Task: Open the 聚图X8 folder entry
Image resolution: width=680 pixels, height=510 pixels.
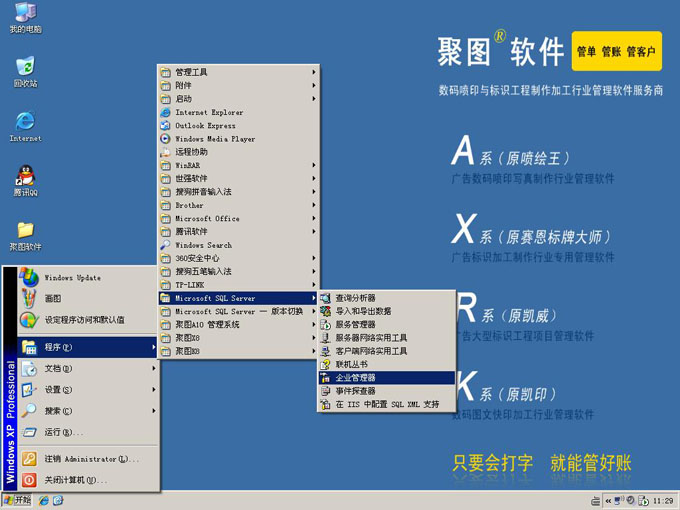Action: pos(238,338)
